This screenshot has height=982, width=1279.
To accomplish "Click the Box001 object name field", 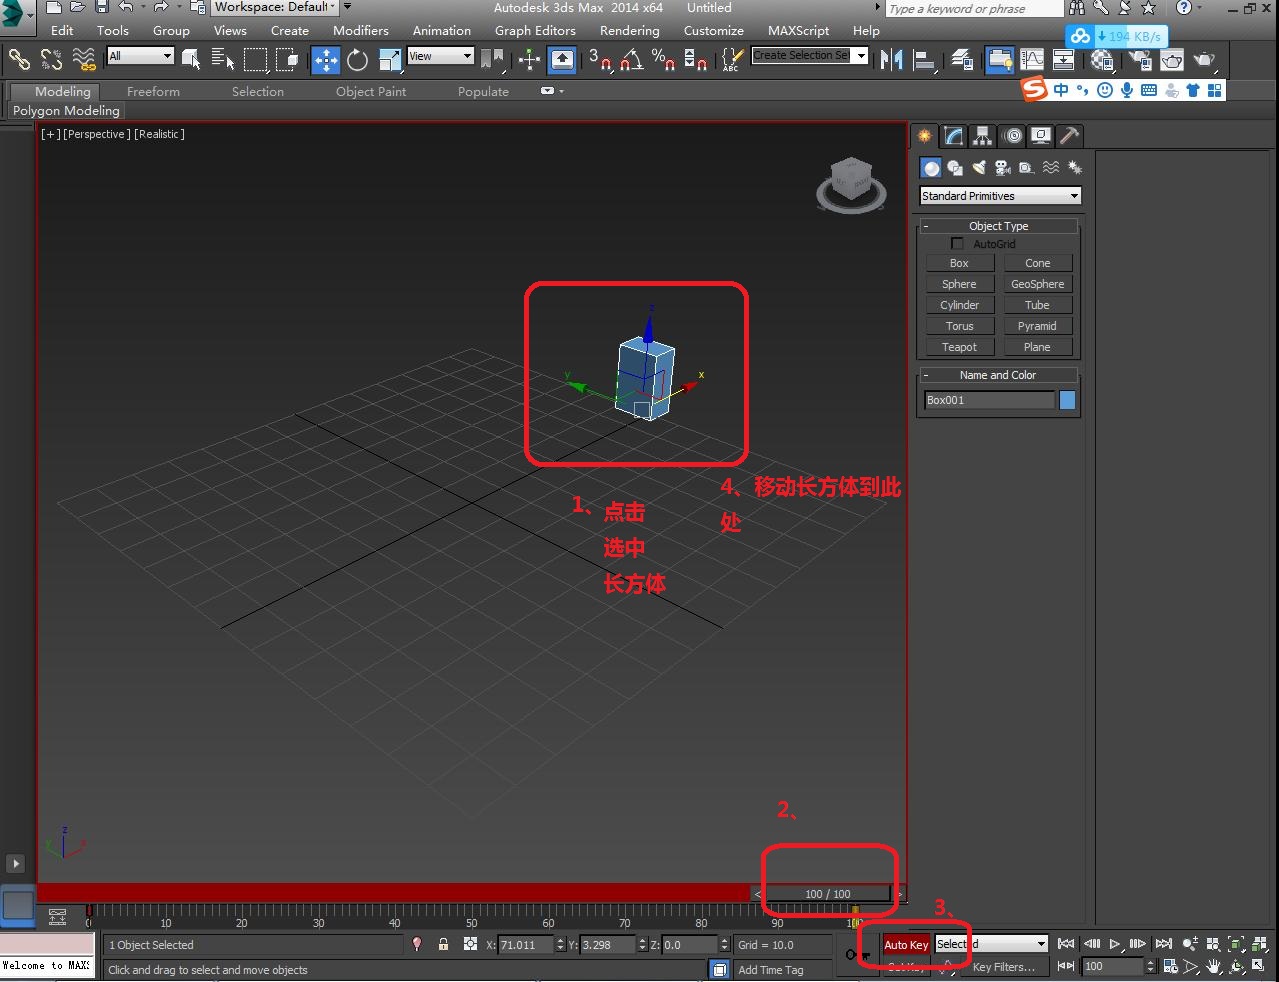I will click(990, 400).
